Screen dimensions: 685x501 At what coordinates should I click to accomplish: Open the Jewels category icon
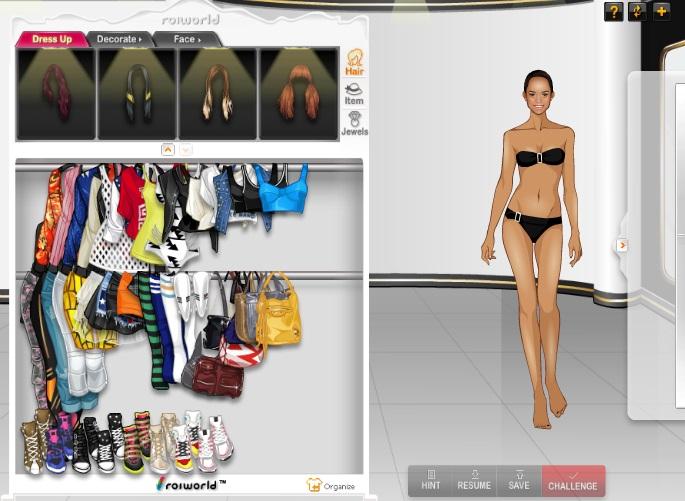coord(354,124)
